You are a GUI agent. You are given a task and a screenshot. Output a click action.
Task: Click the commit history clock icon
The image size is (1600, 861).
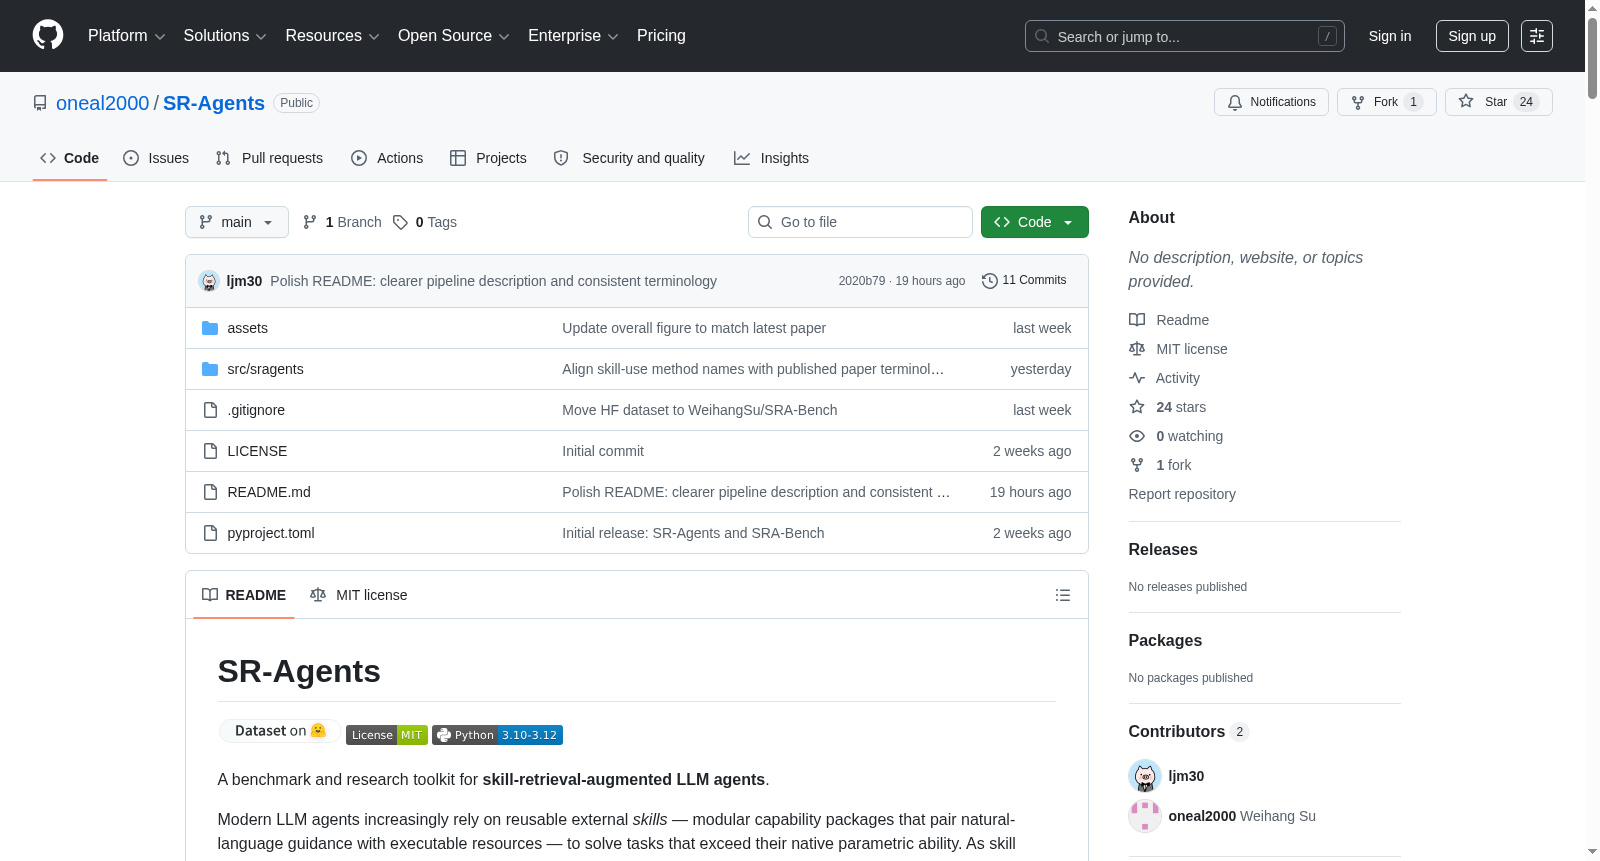click(x=990, y=281)
